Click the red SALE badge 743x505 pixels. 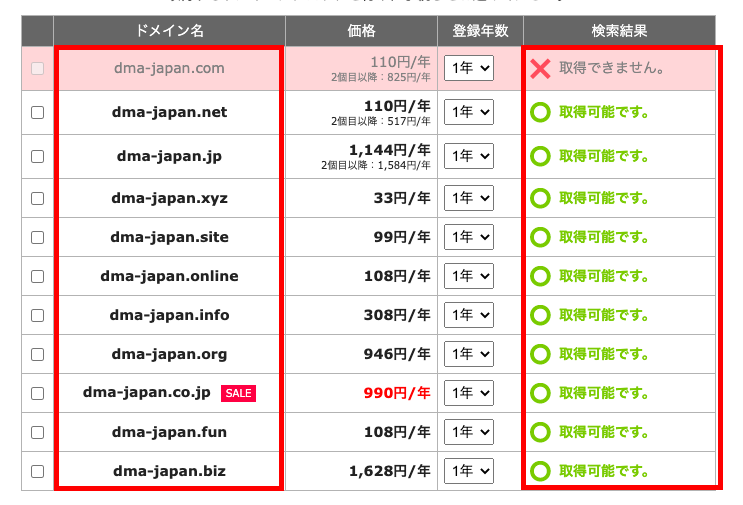238,393
